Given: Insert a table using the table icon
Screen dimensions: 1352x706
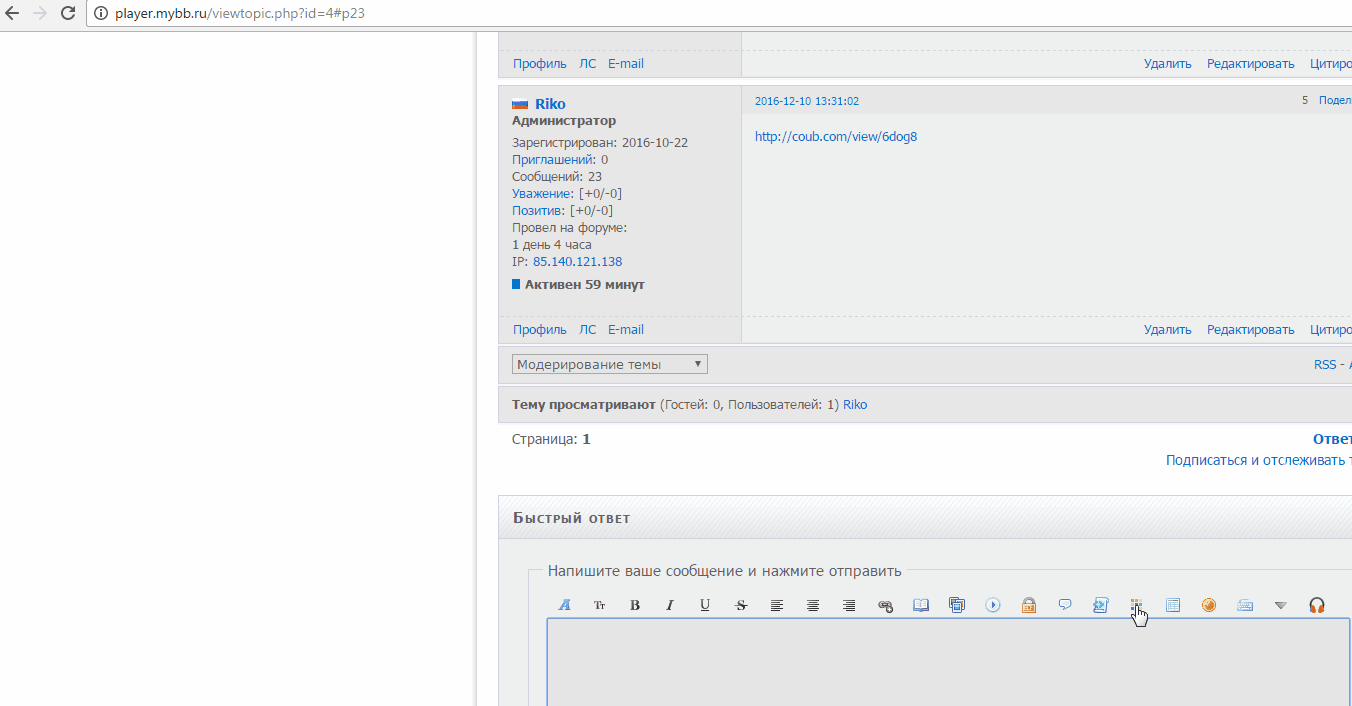Looking at the screenshot, I should point(1173,605).
